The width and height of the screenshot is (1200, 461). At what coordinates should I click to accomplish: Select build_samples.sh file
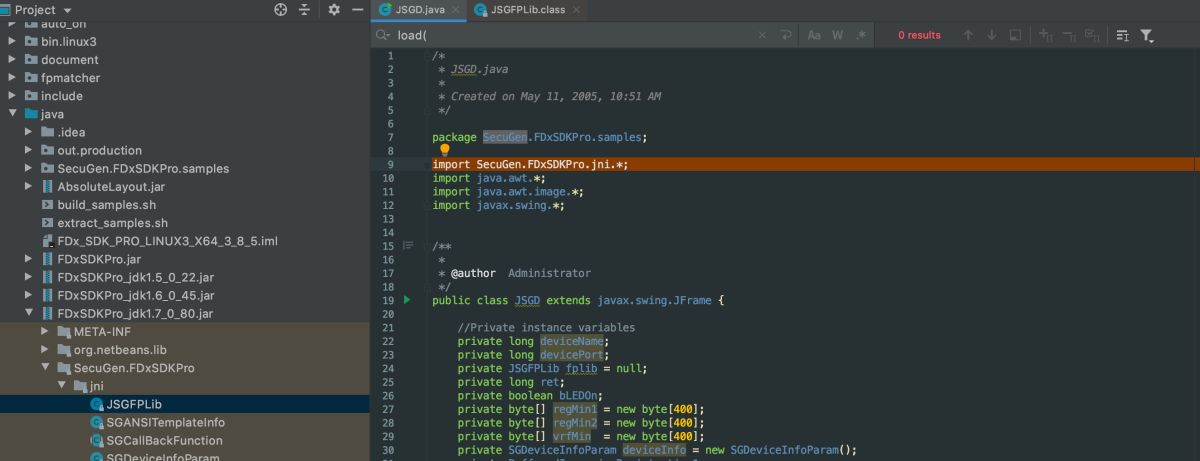pos(106,205)
